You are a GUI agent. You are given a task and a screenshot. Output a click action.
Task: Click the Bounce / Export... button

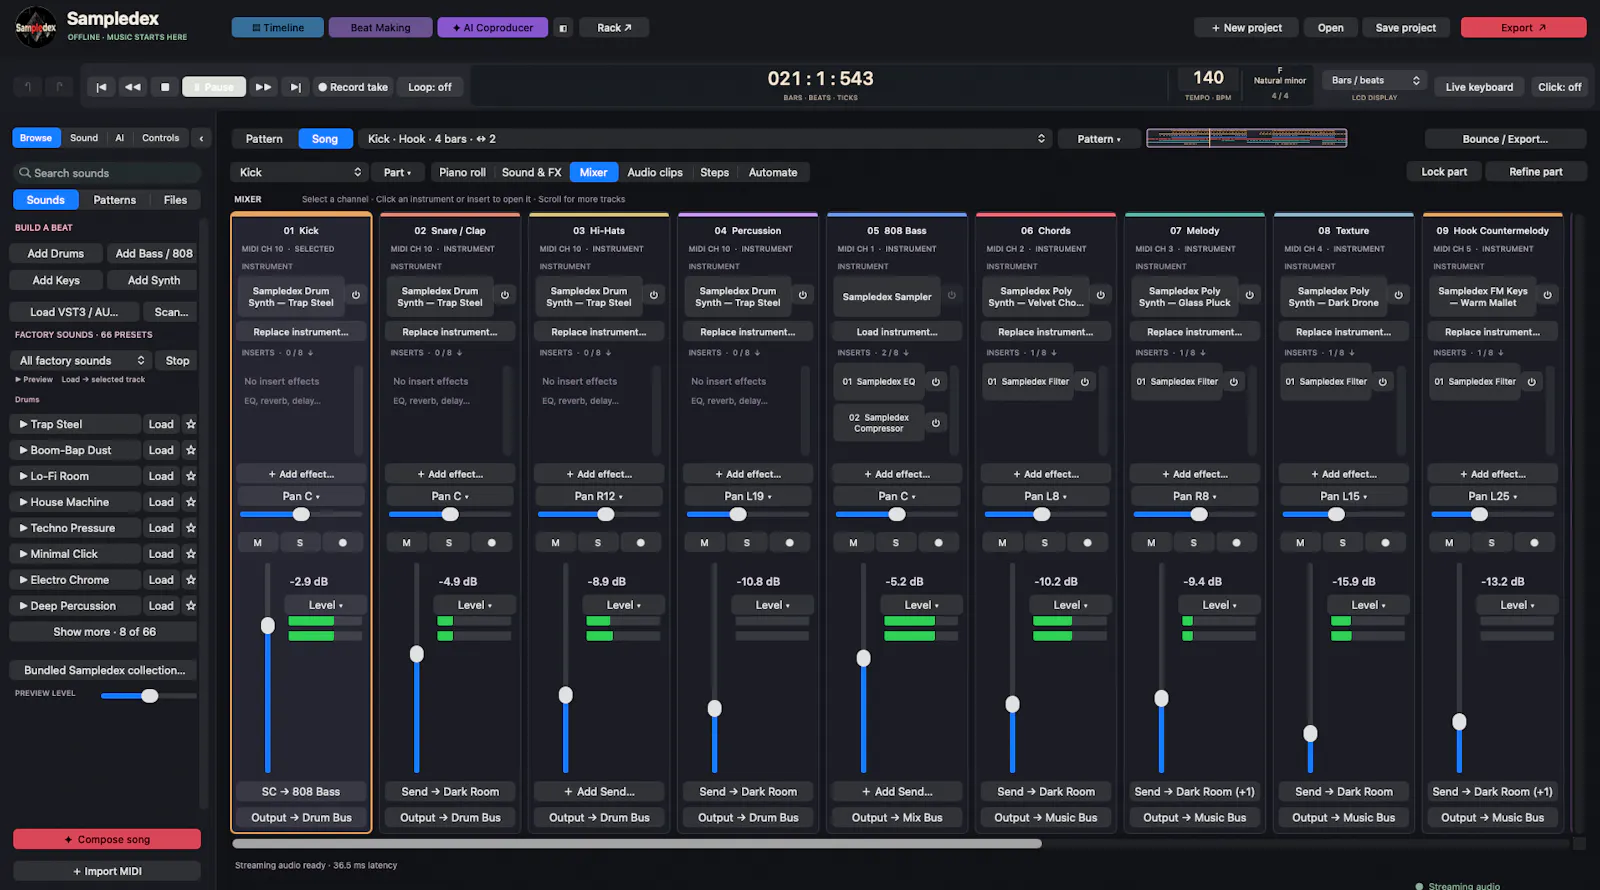point(1505,139)
